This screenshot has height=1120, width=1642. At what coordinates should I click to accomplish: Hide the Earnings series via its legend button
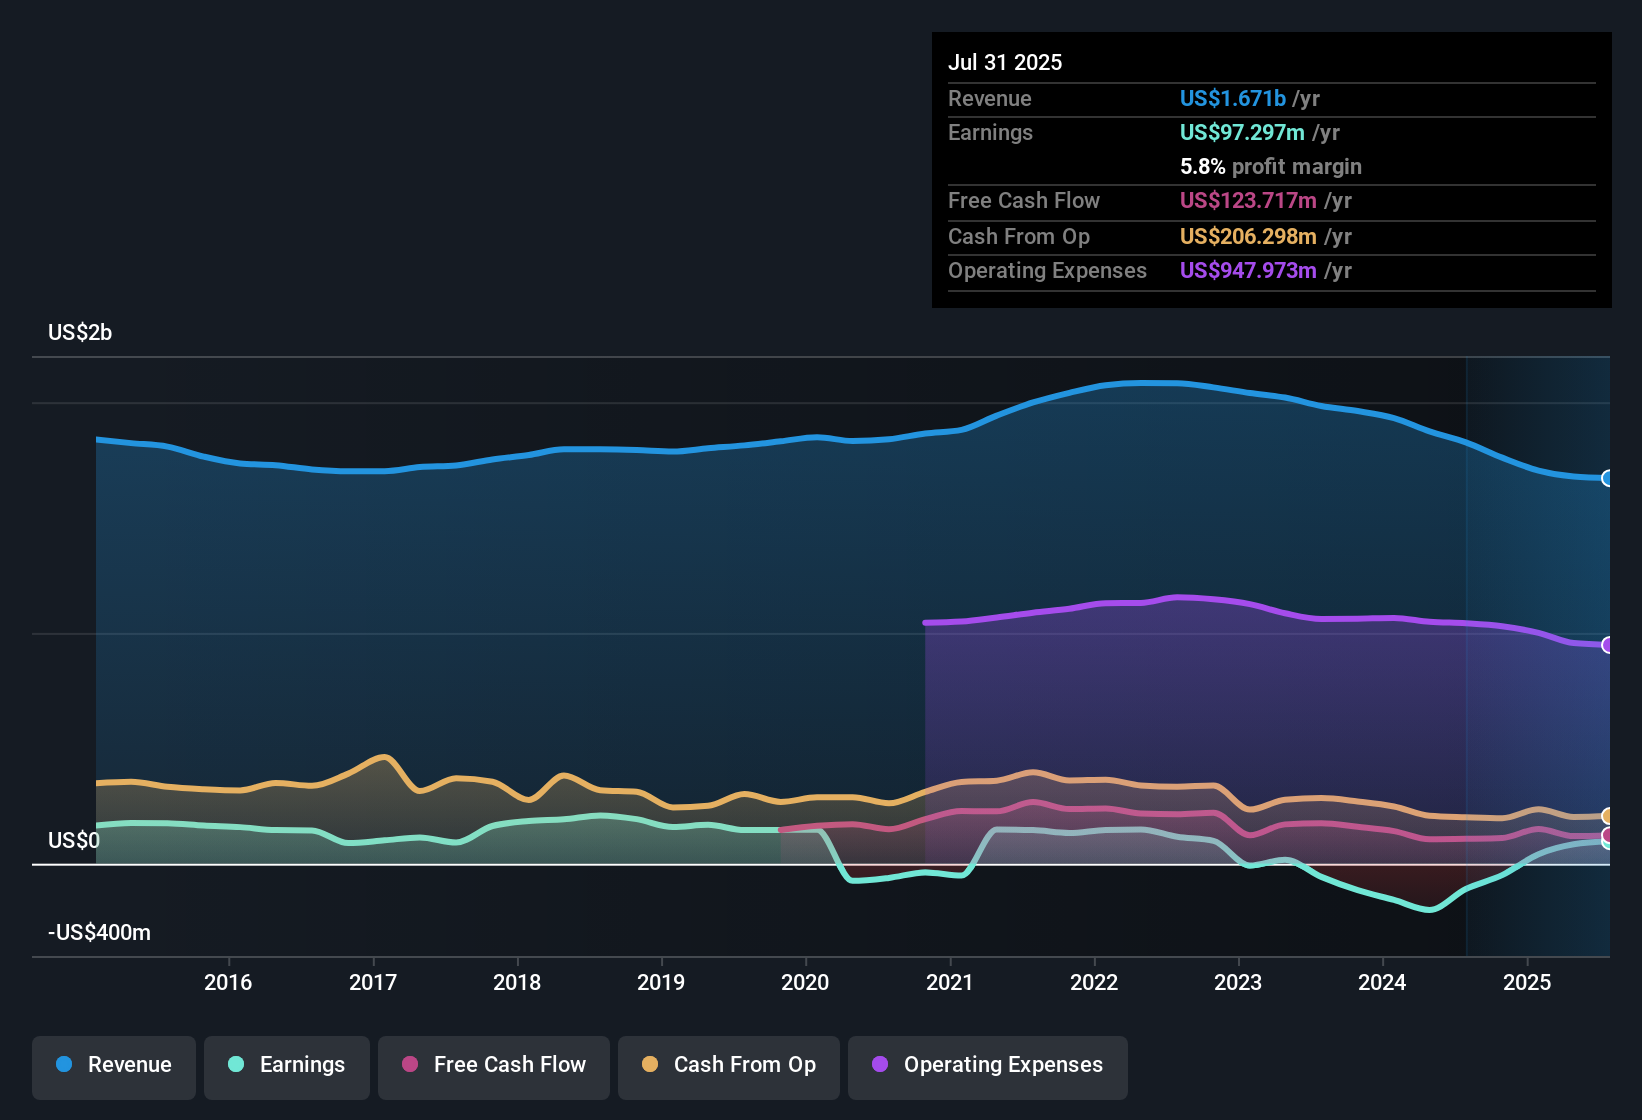tap(286, 1065)
